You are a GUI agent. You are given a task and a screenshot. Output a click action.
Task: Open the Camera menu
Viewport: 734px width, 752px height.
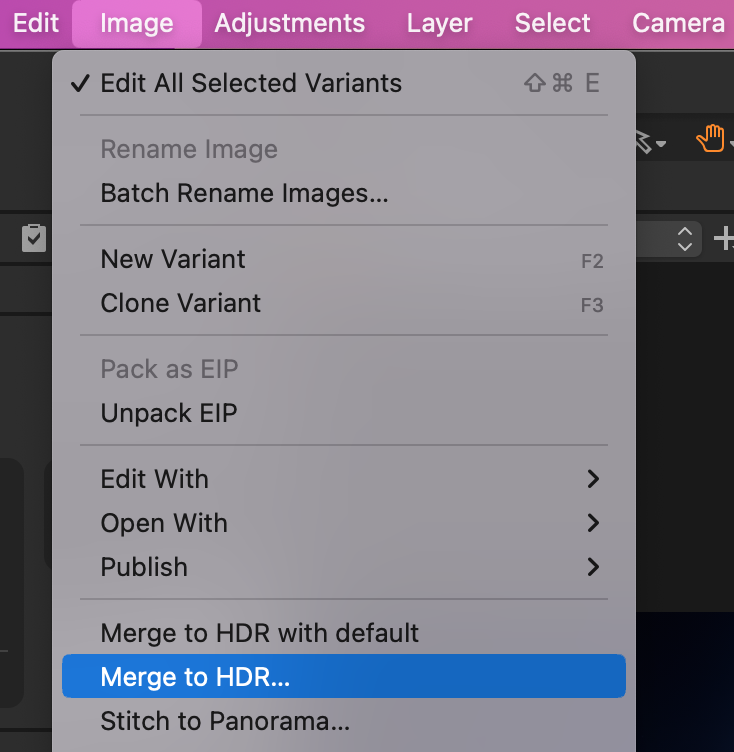click(678, 23)
